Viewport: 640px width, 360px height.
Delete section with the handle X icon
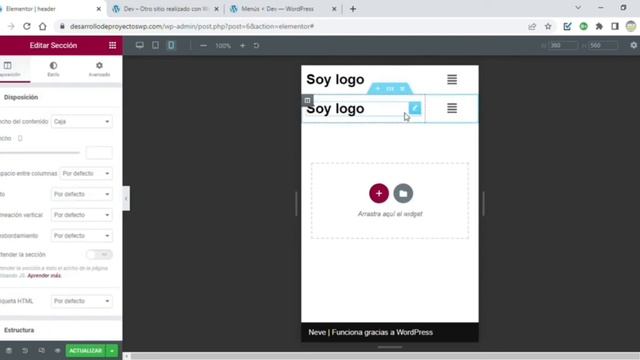[402, 89]
